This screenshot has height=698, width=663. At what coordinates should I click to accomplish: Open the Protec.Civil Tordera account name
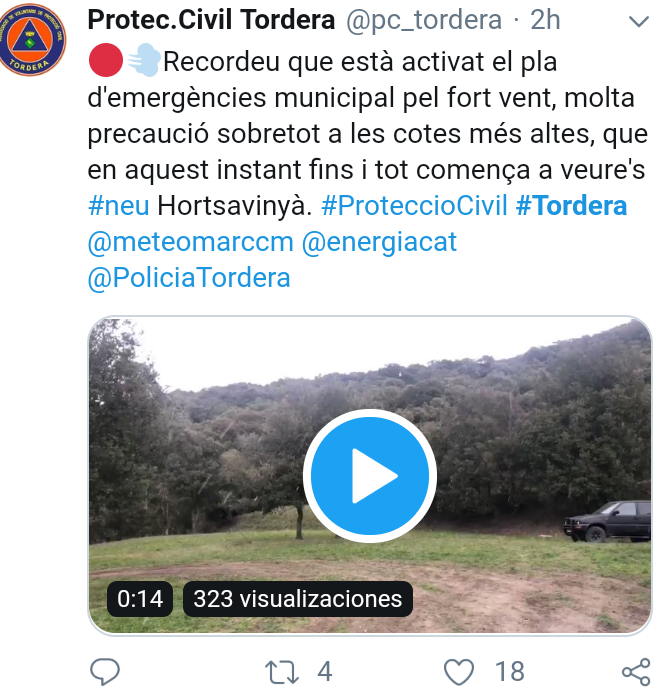coord(211,20)
